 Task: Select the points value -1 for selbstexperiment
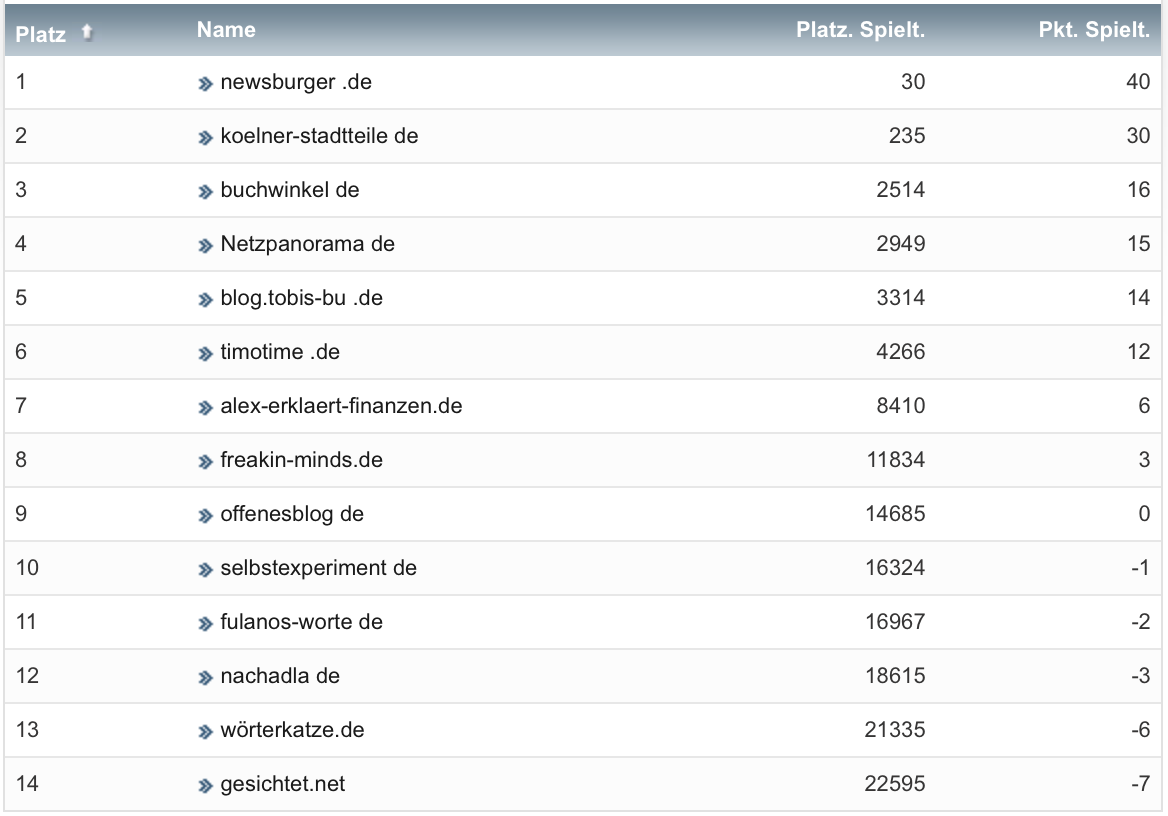(1140, 568)
